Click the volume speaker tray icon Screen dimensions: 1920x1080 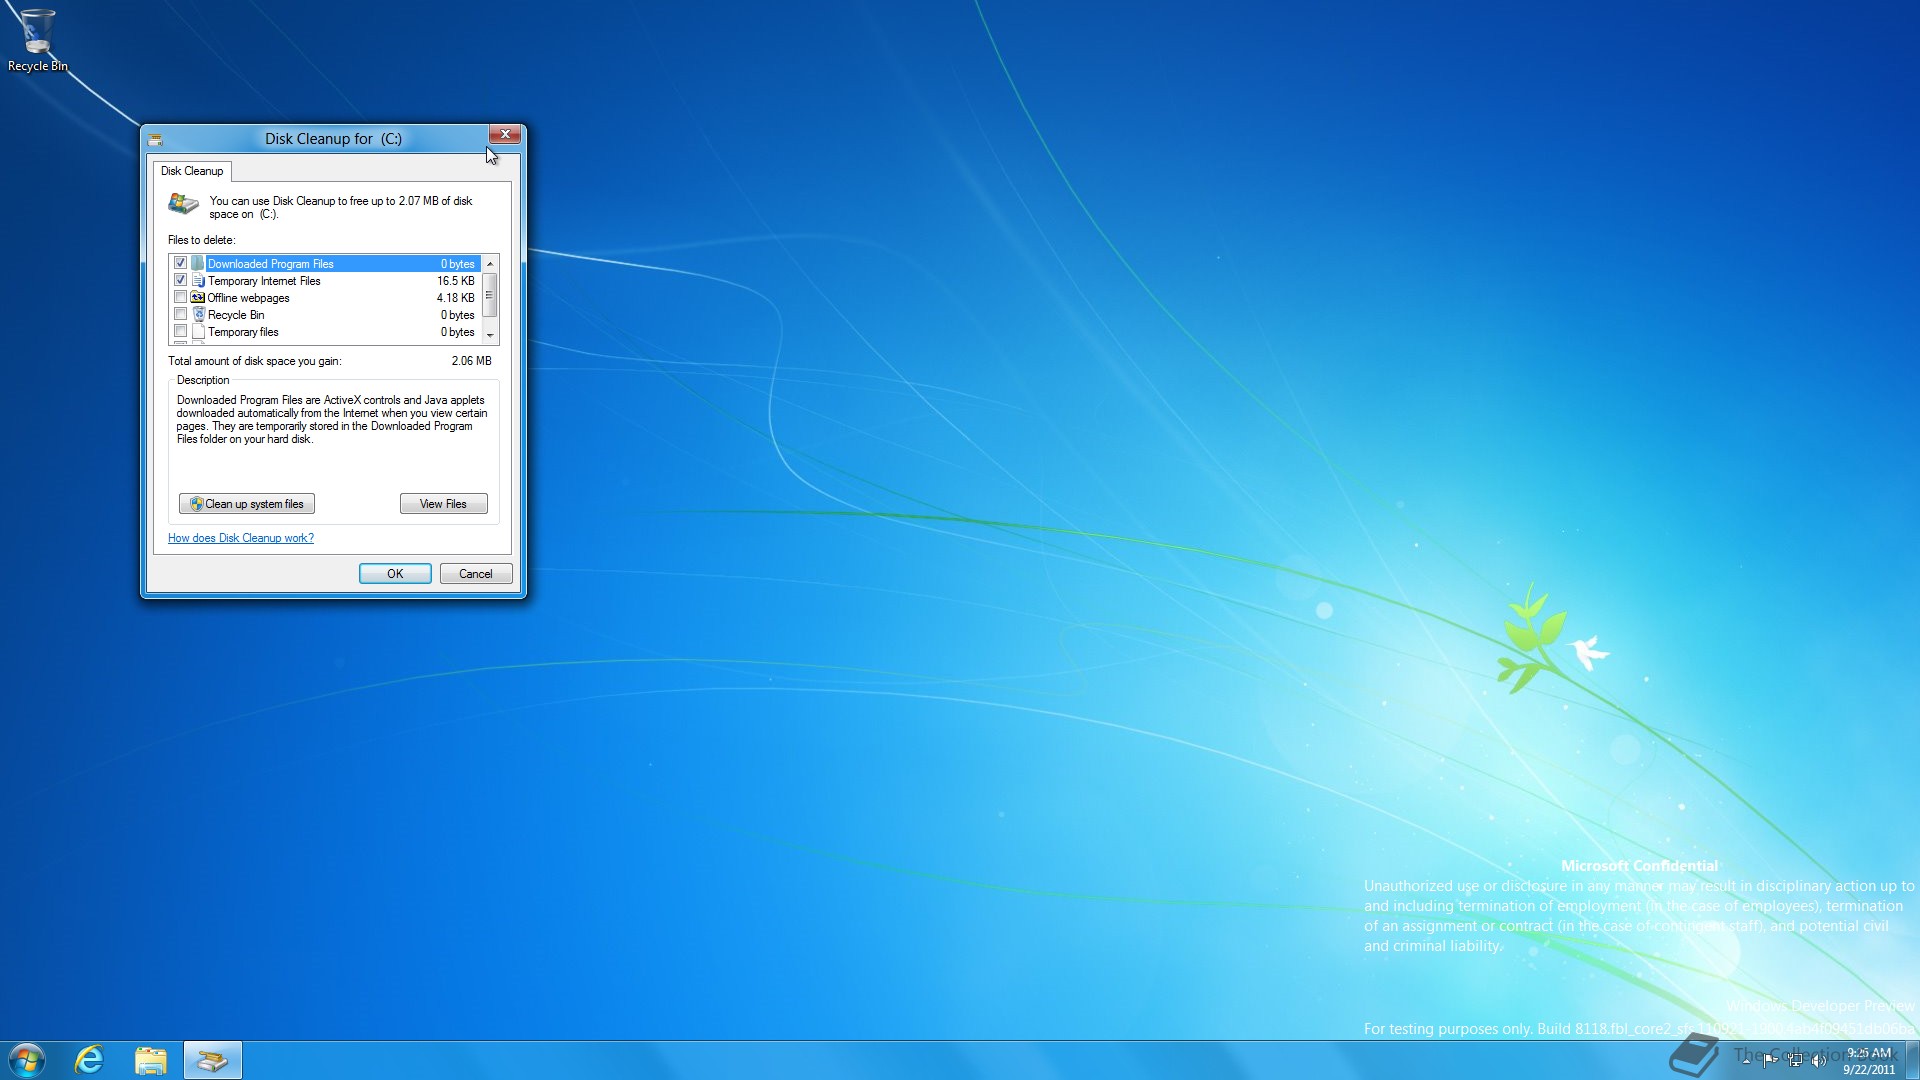[1818, 1061]
